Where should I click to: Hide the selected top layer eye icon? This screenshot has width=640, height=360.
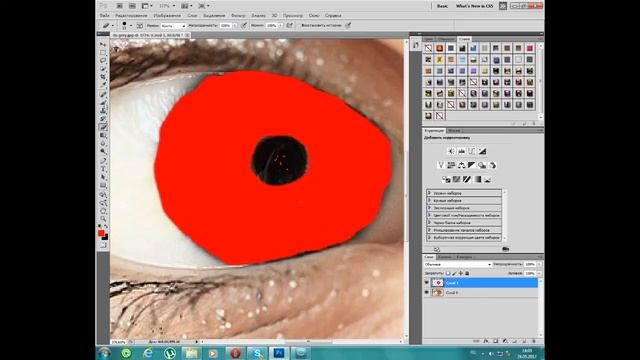(427, 282)
